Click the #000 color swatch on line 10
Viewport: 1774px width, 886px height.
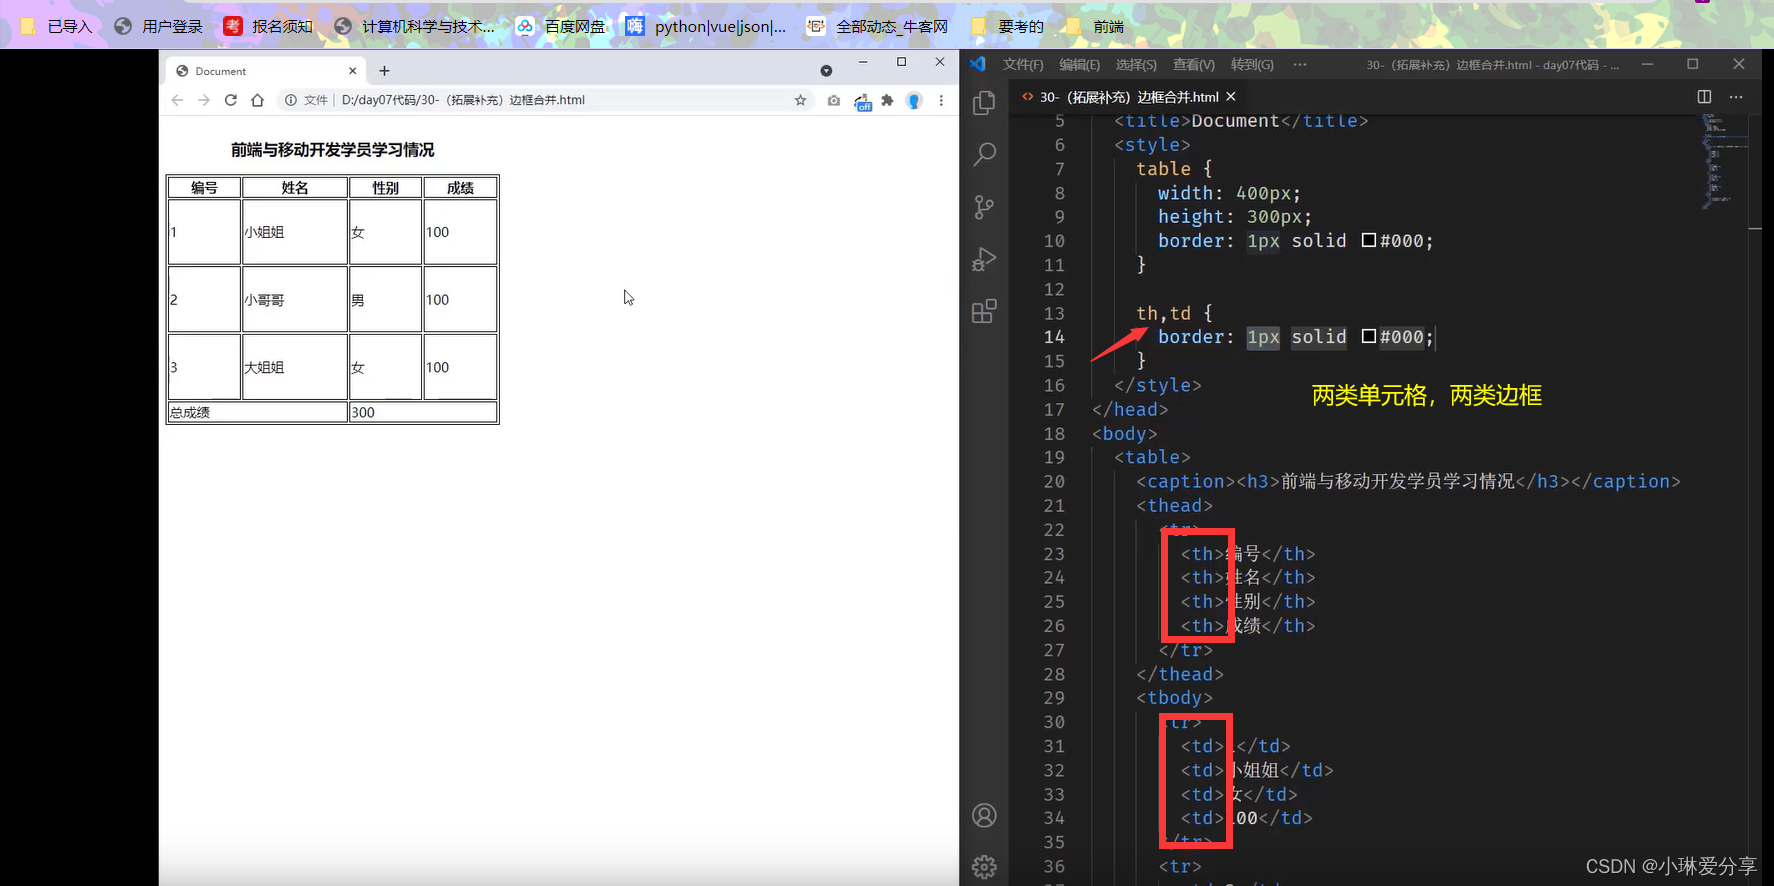pyautogui.click(x=1369, y=240)
